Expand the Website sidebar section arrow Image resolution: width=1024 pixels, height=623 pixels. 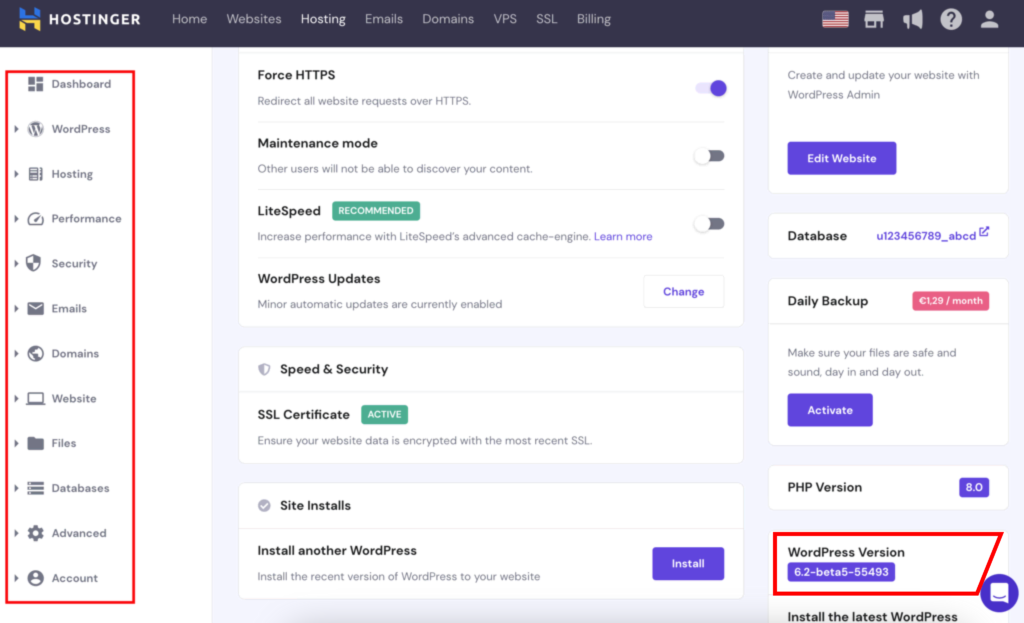(x=16, y=398)
